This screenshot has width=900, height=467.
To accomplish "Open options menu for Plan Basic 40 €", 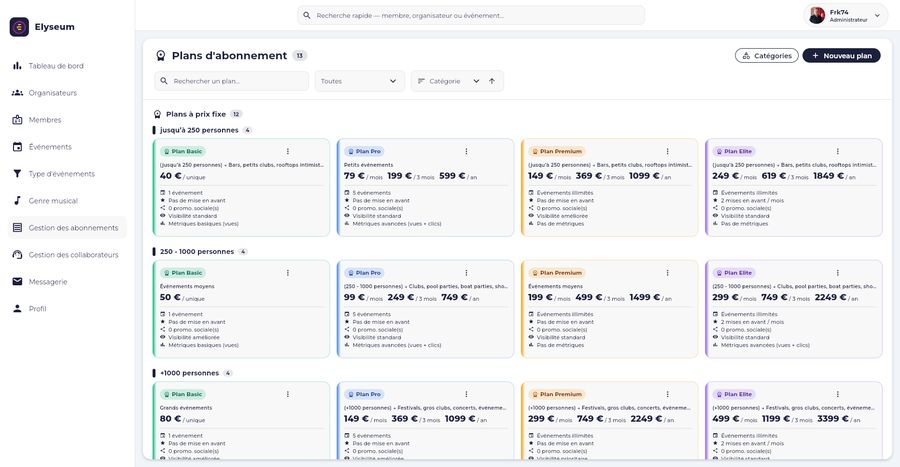I will [288, 151].
